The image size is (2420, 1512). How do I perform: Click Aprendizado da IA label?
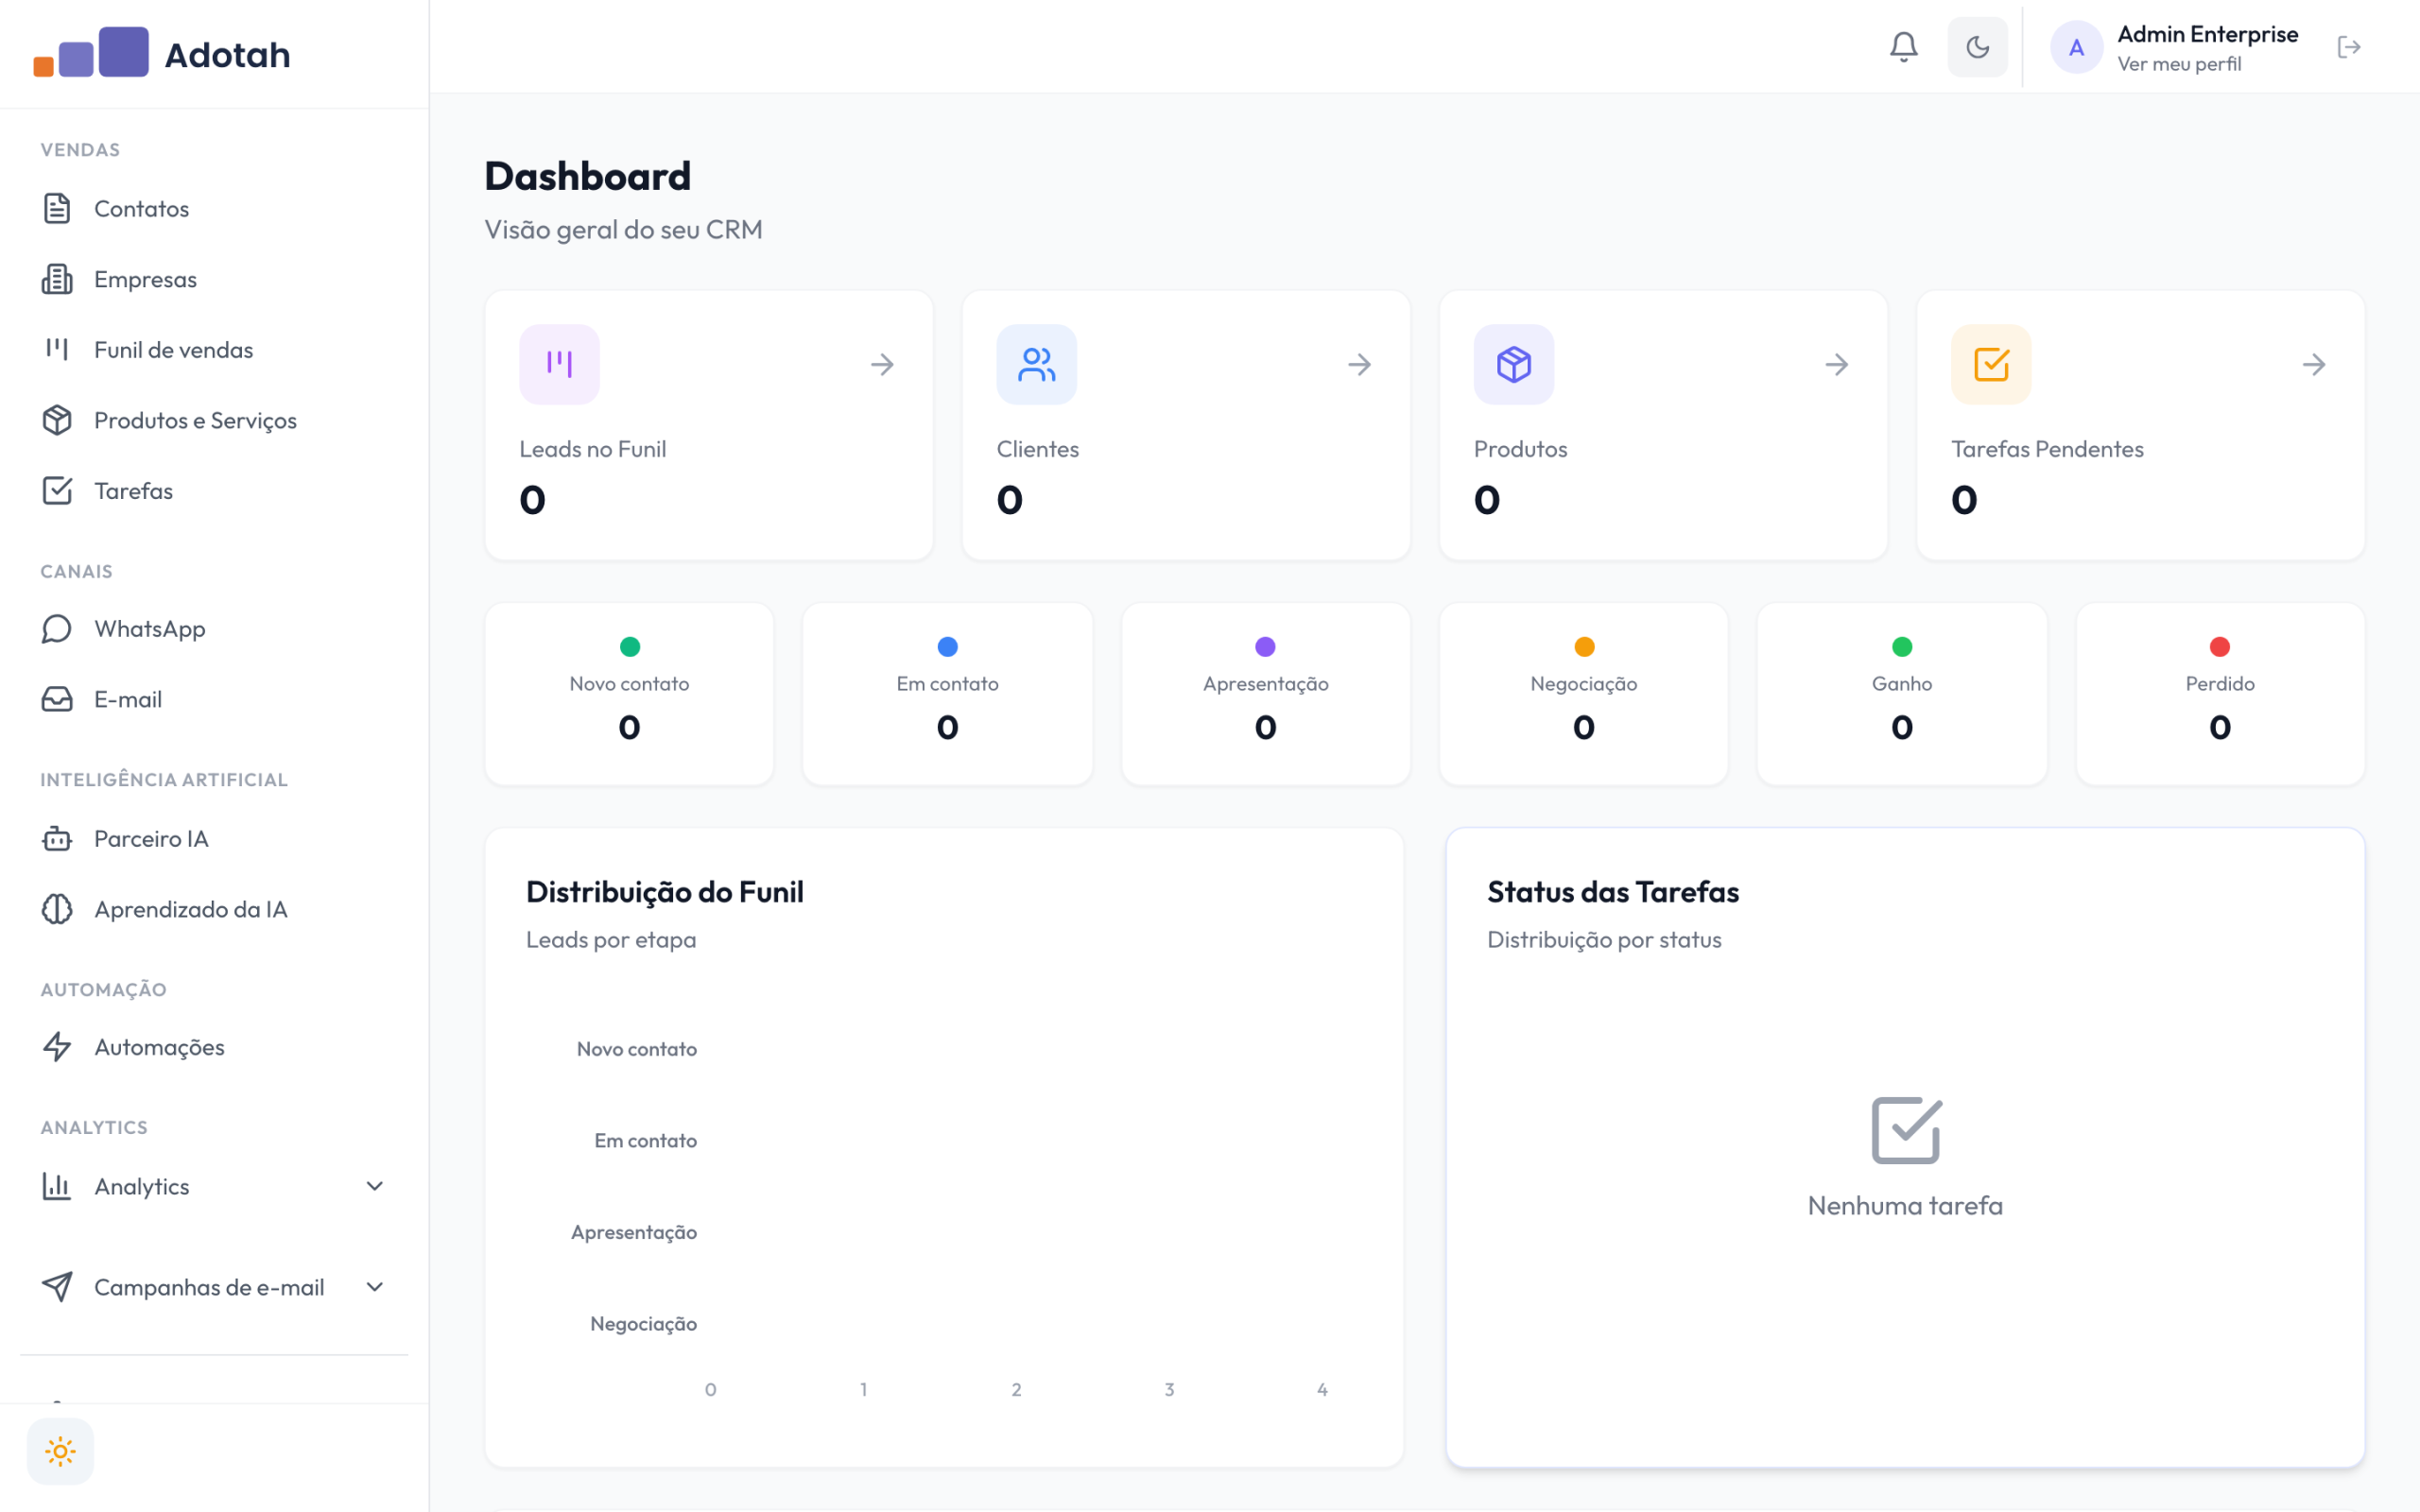point(191,909)
